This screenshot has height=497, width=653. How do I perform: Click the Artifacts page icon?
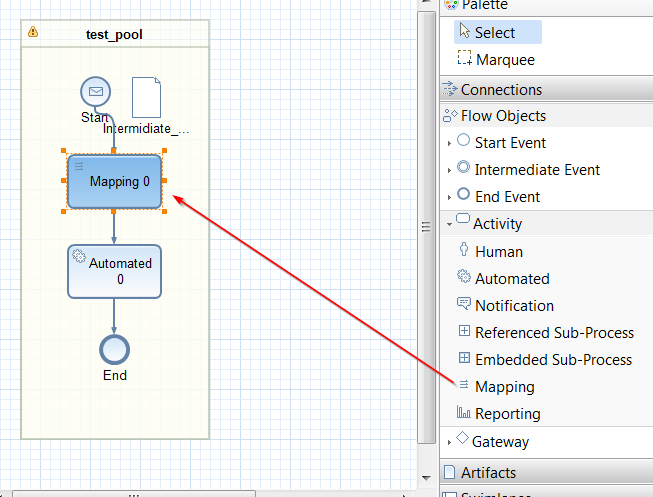tap(450, 472)
